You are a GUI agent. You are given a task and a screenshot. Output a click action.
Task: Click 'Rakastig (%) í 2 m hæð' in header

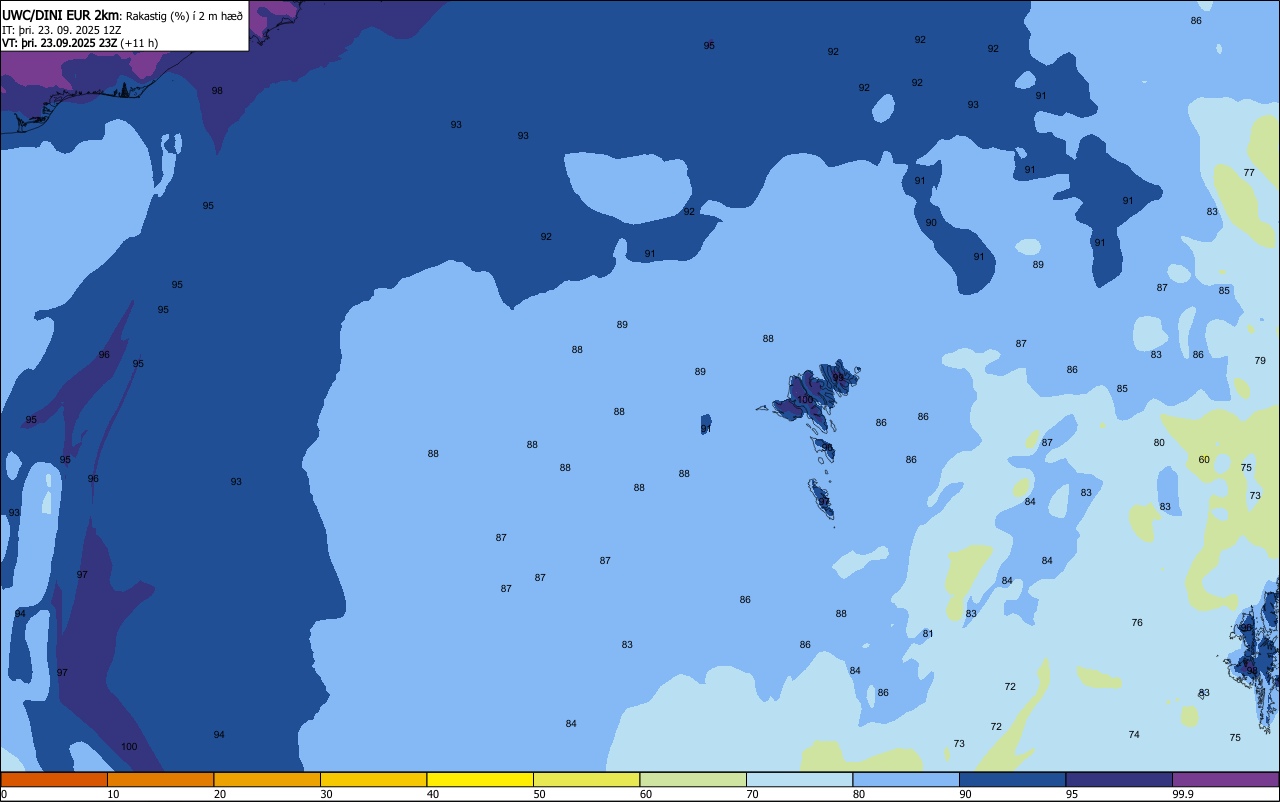(184, 15)
